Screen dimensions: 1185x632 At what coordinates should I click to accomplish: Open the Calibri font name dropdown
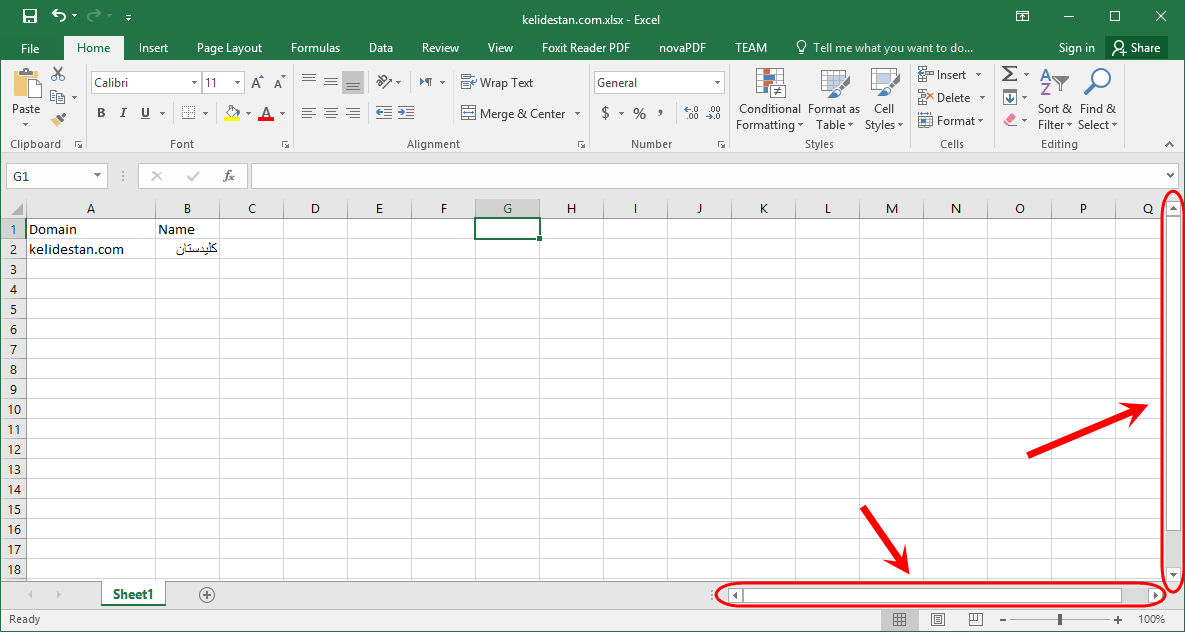click(194, 82)
